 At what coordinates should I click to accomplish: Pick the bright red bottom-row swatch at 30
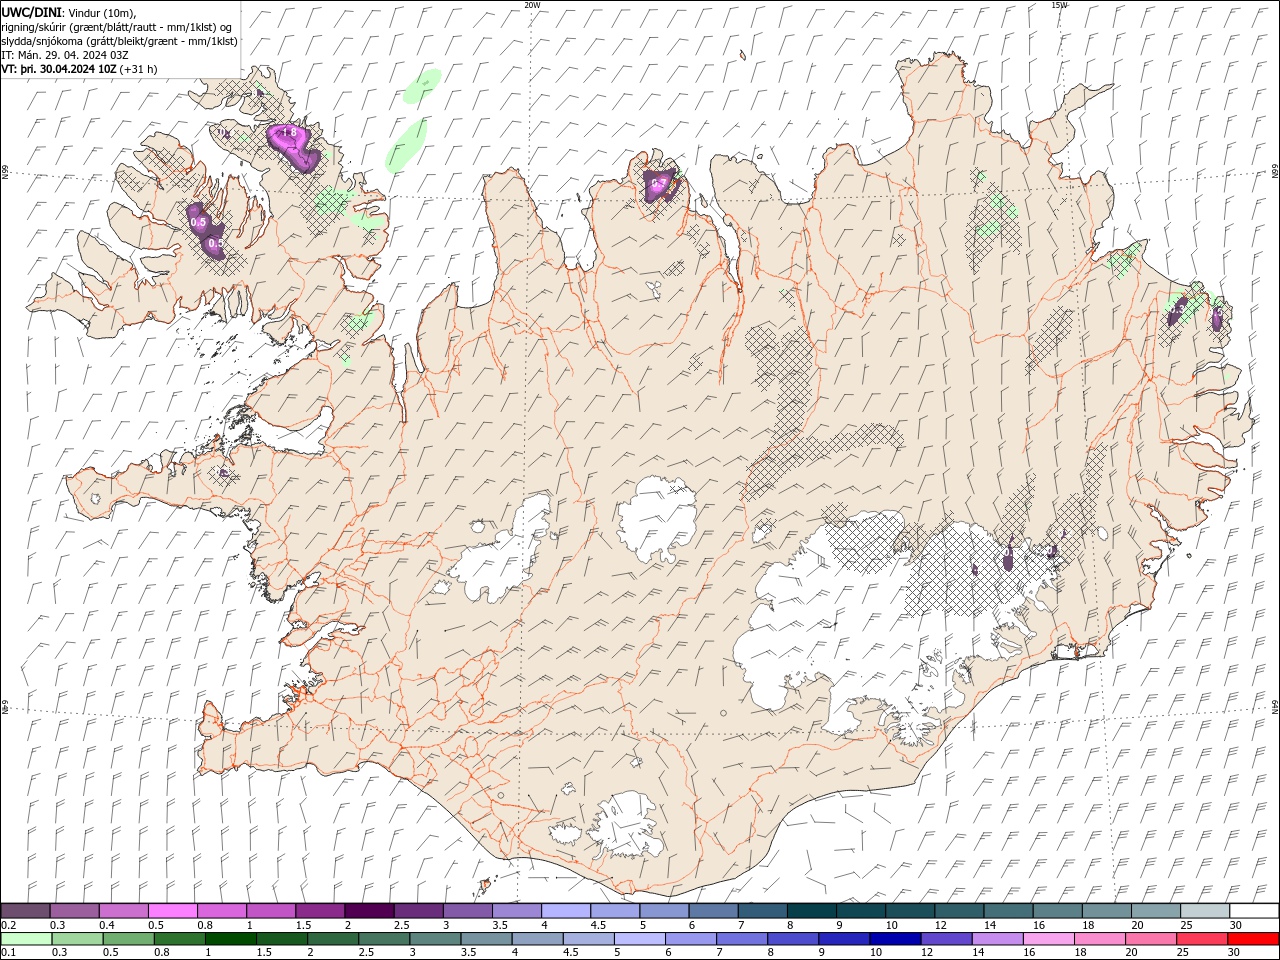point(1252,939)
